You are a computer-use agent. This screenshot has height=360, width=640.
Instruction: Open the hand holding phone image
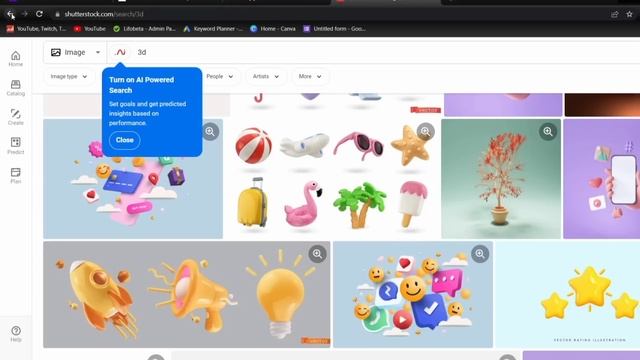tap(602, 179)
